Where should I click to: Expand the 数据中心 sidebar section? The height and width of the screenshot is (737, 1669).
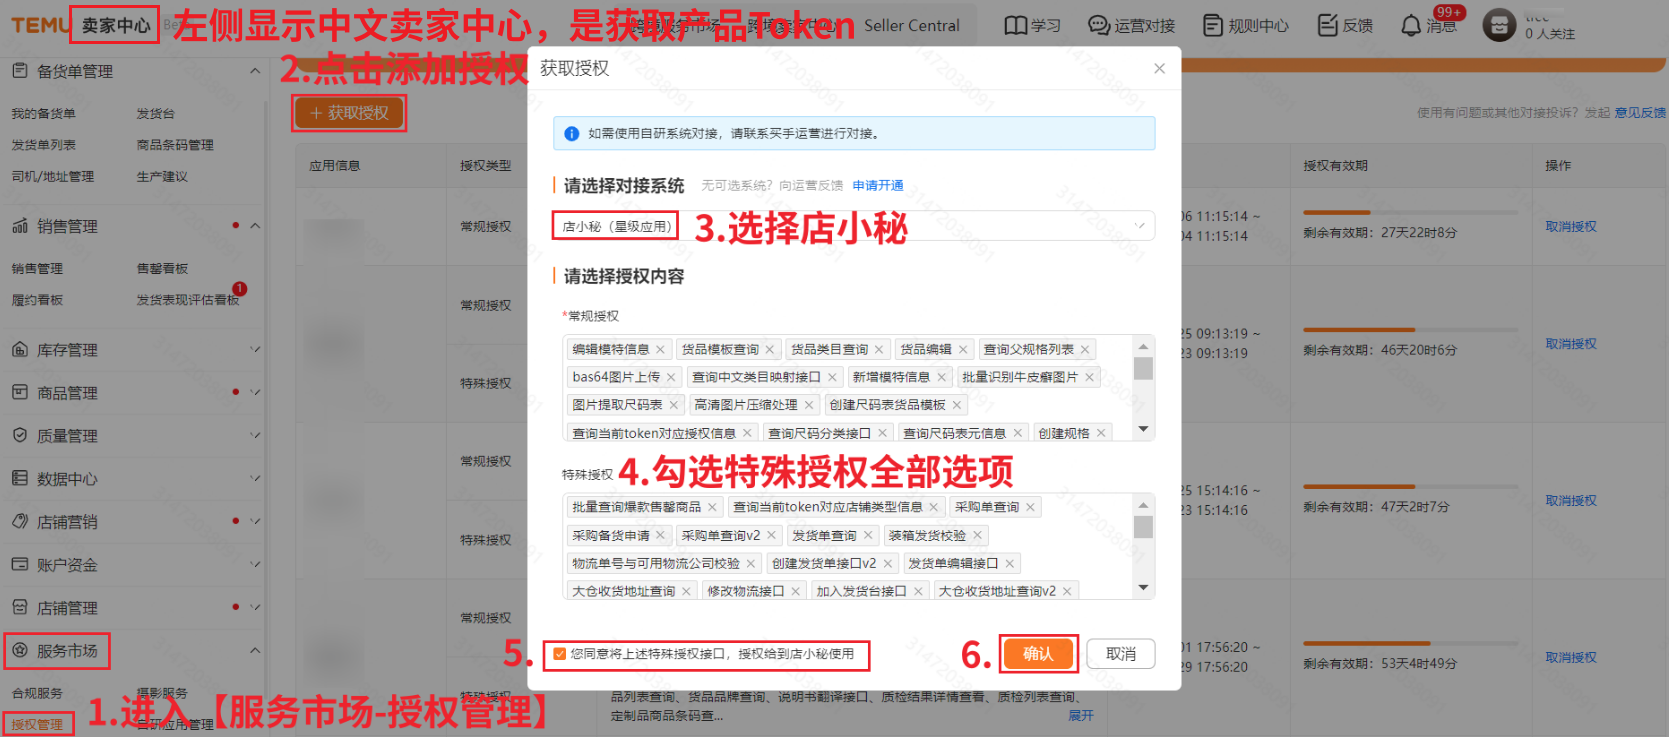point(255,478)
